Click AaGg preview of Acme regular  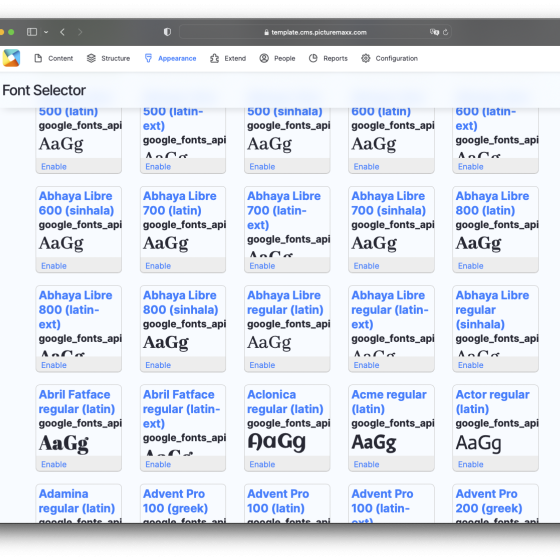[x=374, y=443]
